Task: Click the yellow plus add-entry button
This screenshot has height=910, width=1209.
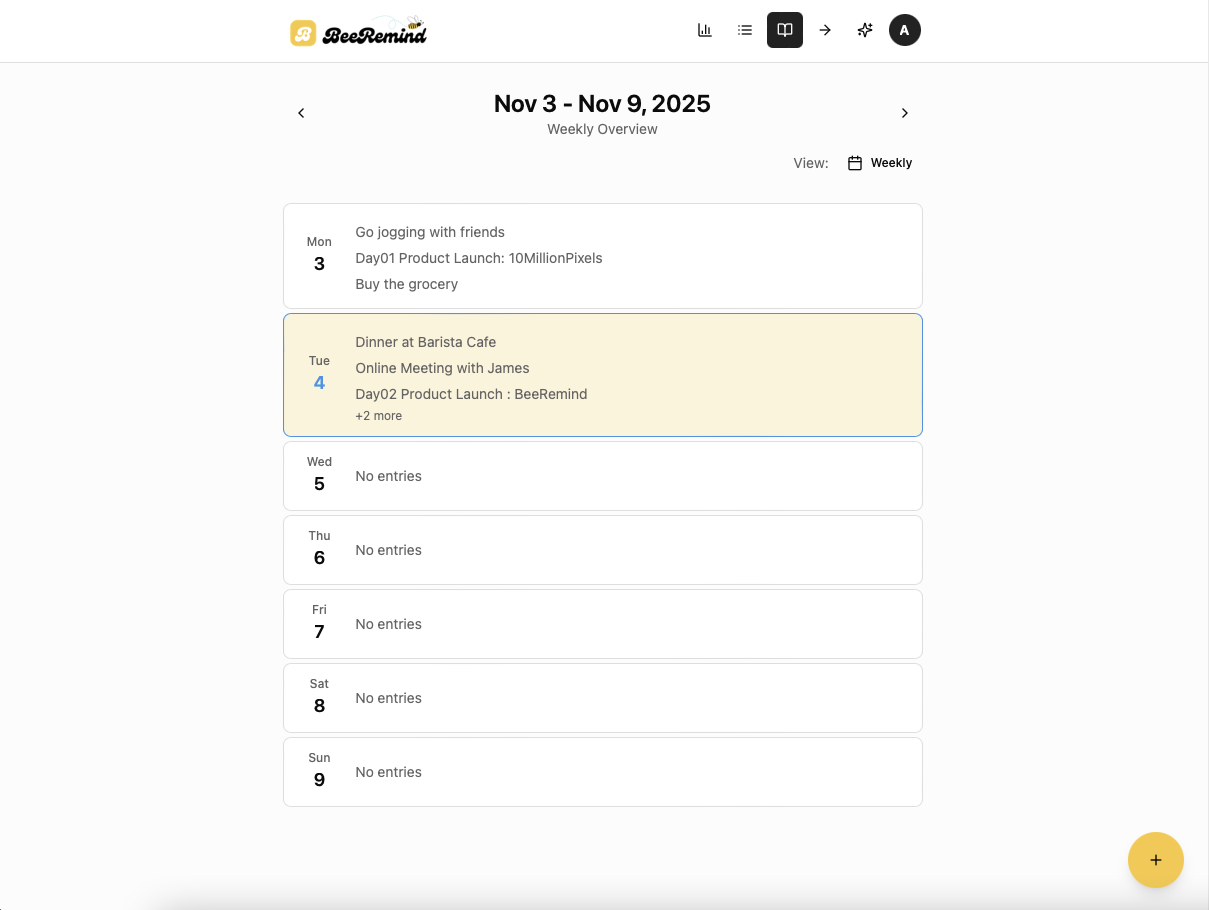Action: click(x=1155, y=860)
